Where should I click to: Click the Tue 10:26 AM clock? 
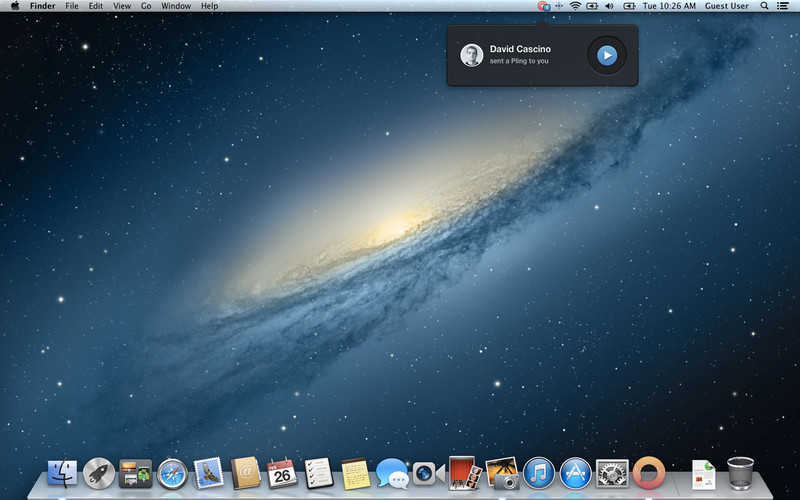pos(669,6)
